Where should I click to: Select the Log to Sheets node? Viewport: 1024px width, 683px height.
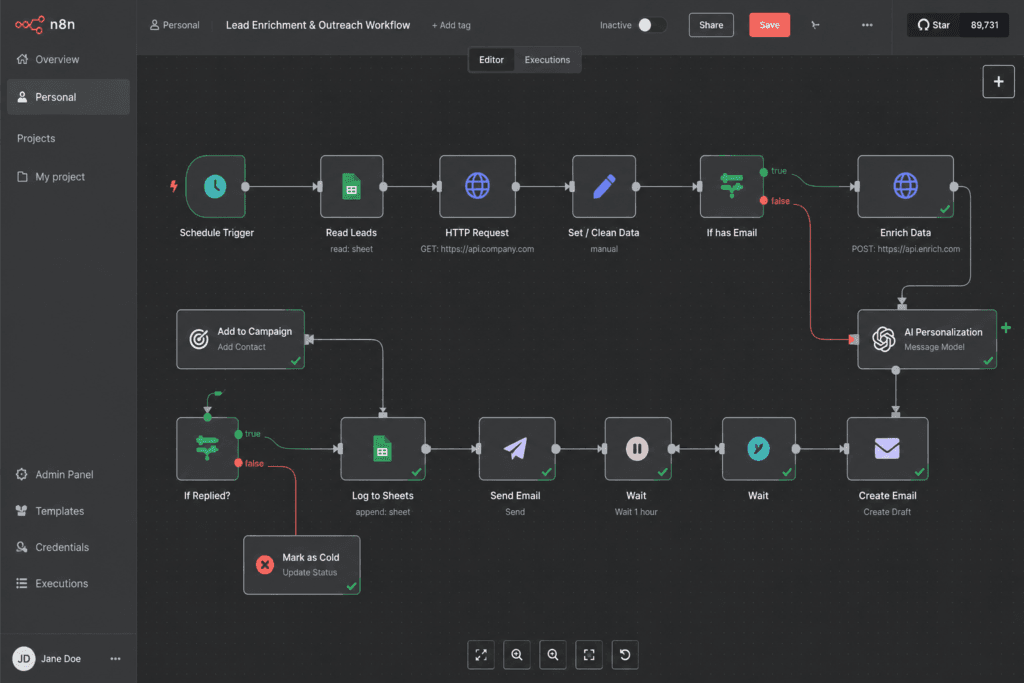383,449
